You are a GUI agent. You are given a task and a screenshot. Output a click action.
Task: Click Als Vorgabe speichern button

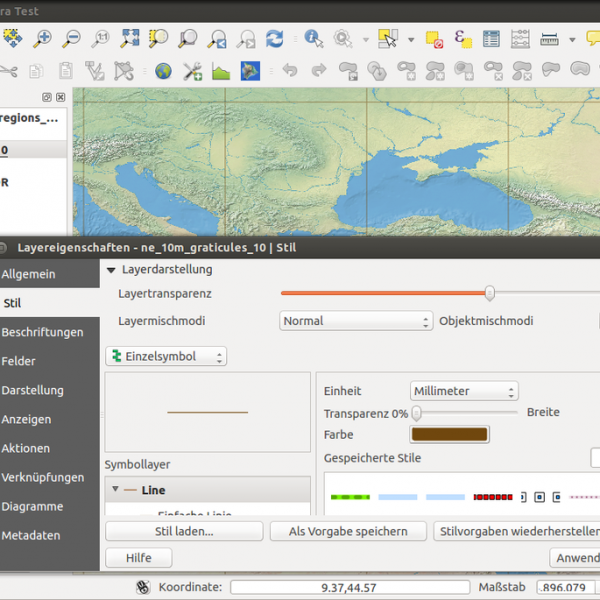[348, 532]
